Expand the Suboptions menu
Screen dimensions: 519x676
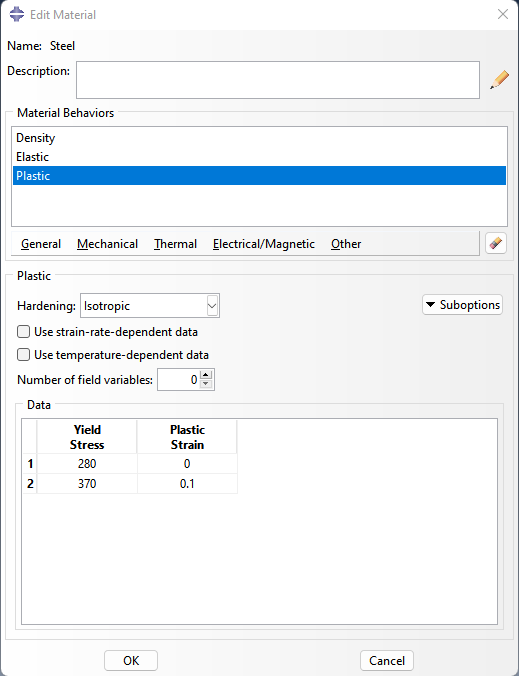[462, 305]
